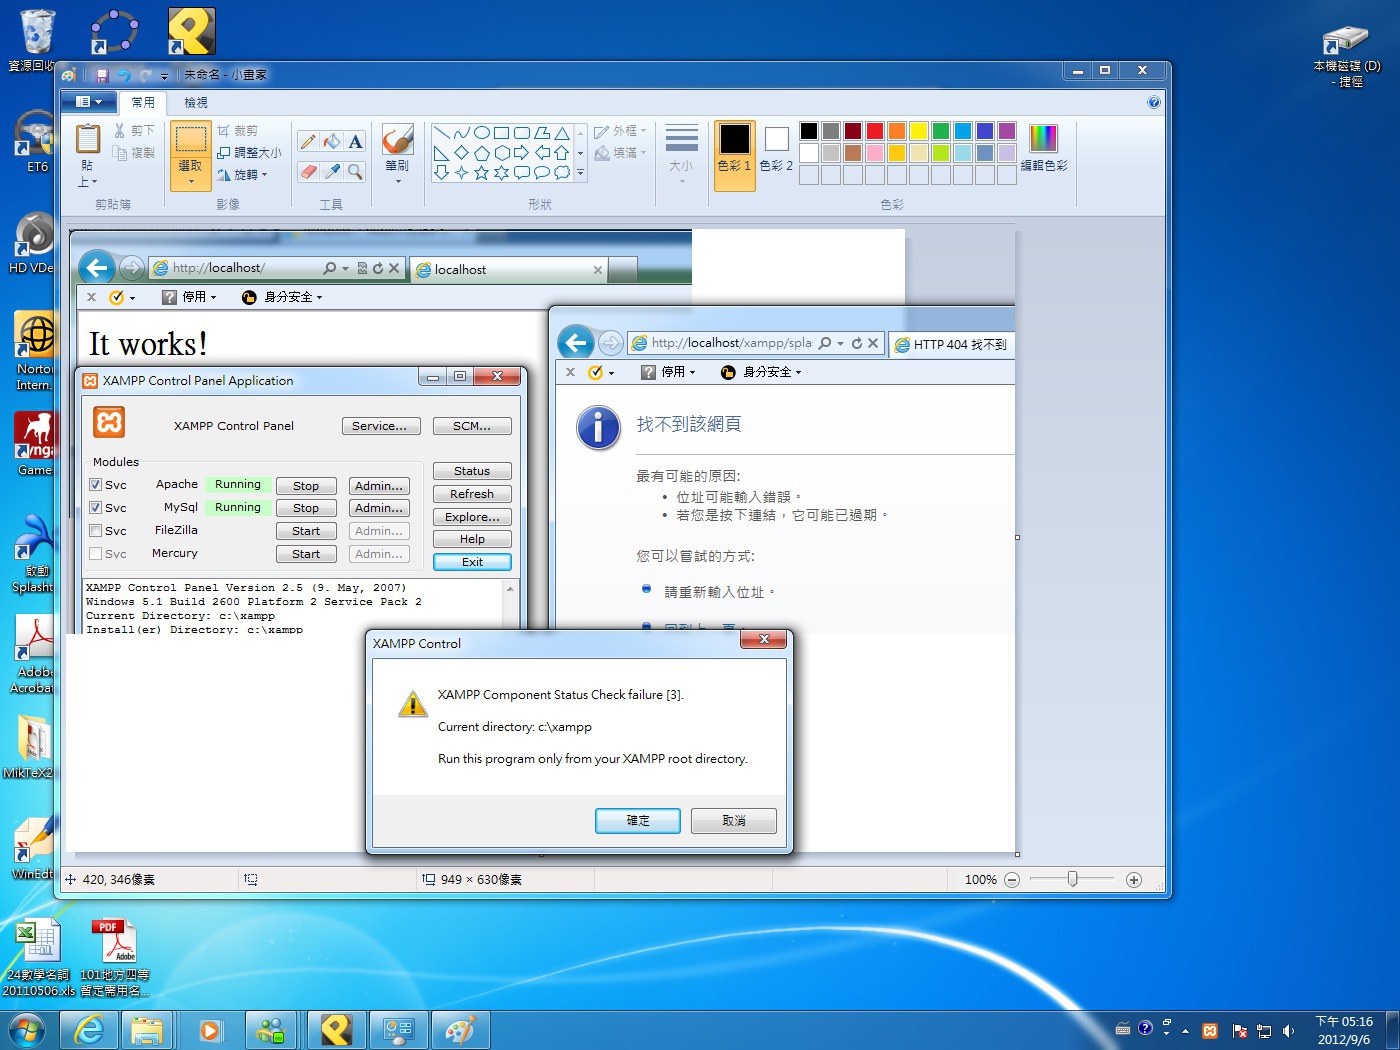1400x1050 pixels.
Task: Open the 編輯色彩 edit colors dialog
Action: tap(1043, 148)
